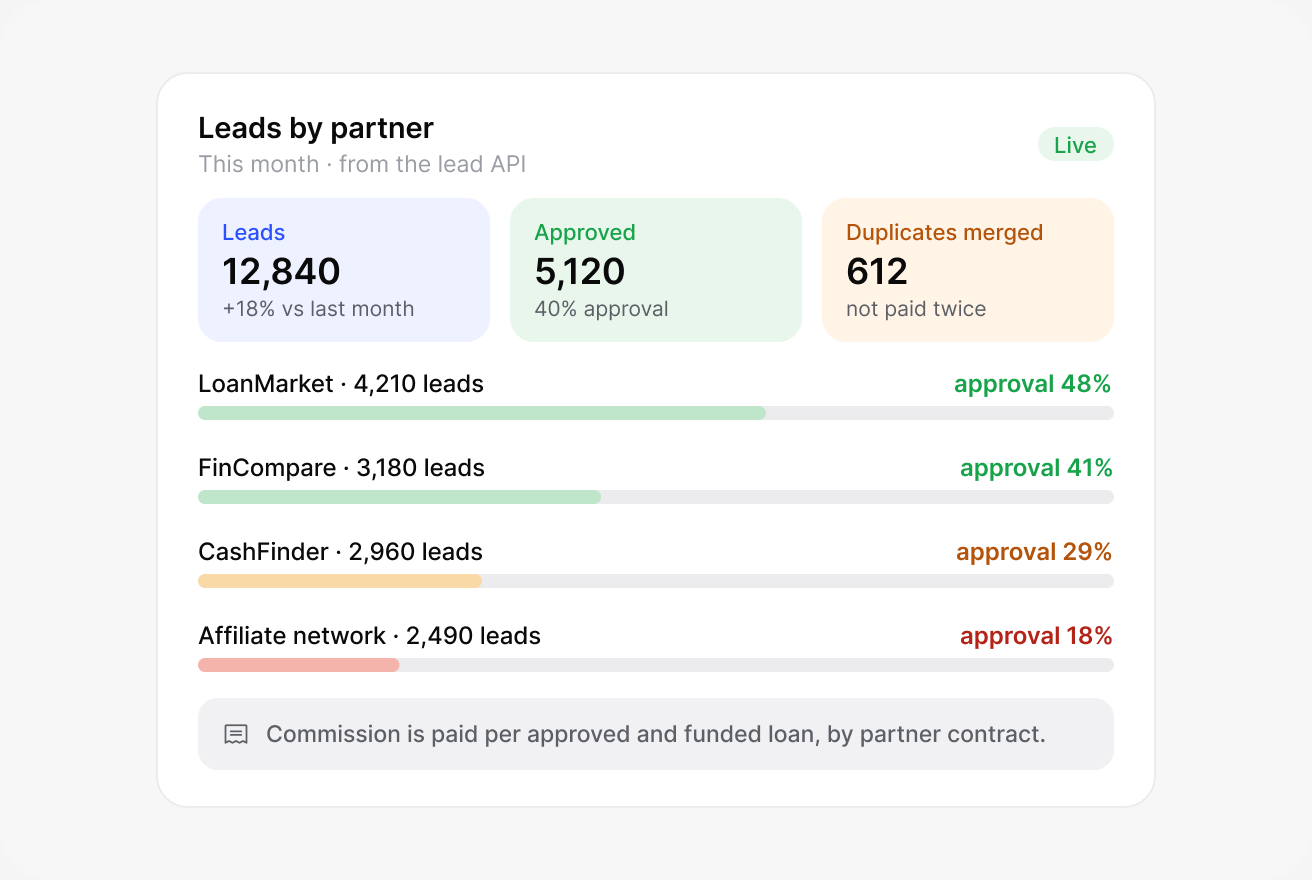The height and width of the screenshot is (880, 1312).
Task: Open the Duplicates merged 612 card
Action: tap(968, 270)
